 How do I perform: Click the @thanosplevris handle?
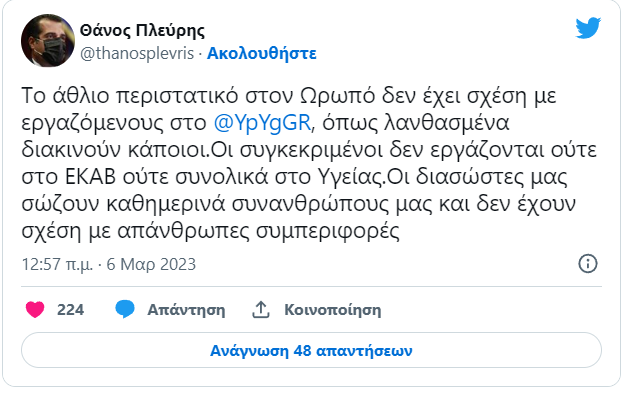point(137,53)
